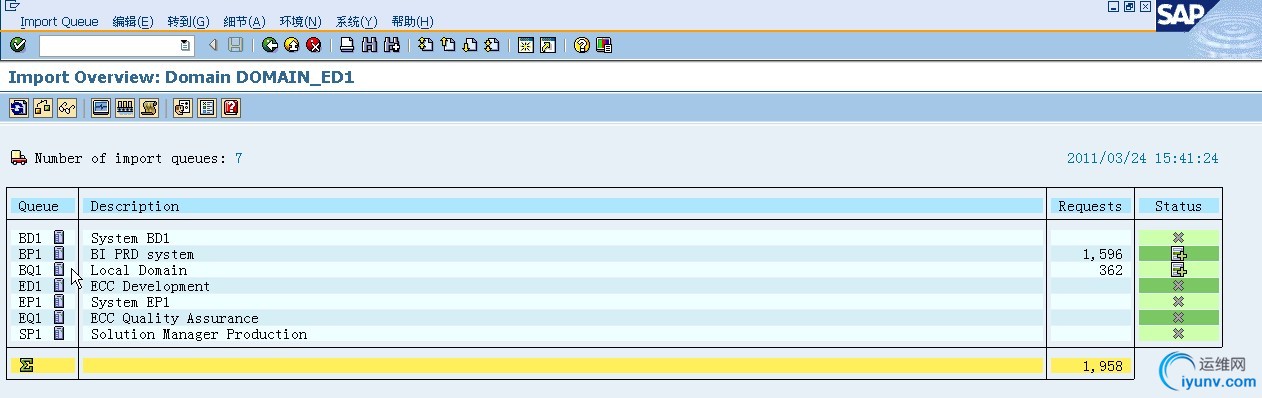
Task: Click the system and dice toolbar icon
Action: click(183, 107)
